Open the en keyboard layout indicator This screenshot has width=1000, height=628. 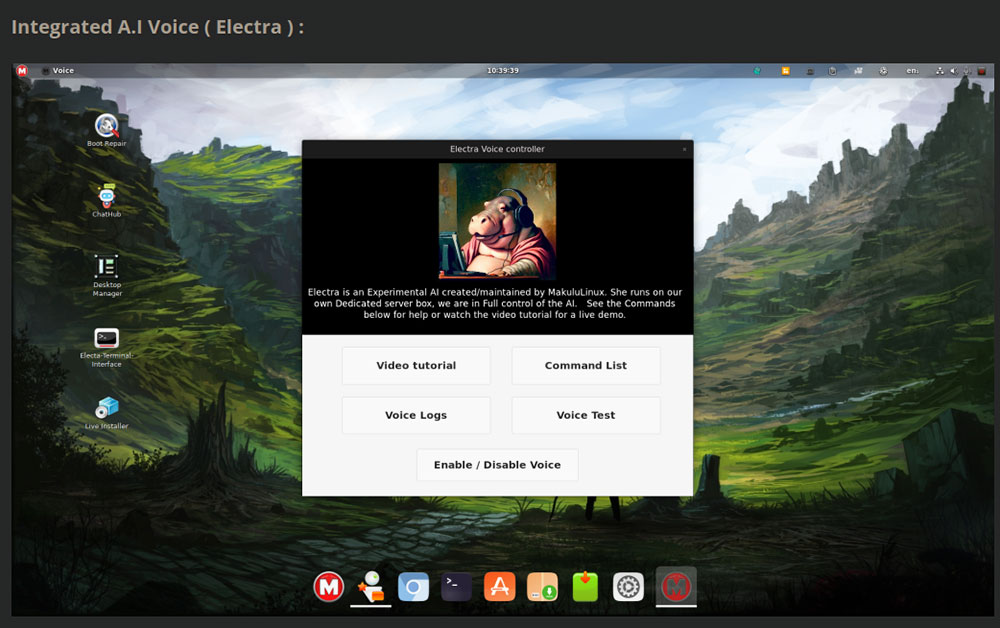coord(912,71)
